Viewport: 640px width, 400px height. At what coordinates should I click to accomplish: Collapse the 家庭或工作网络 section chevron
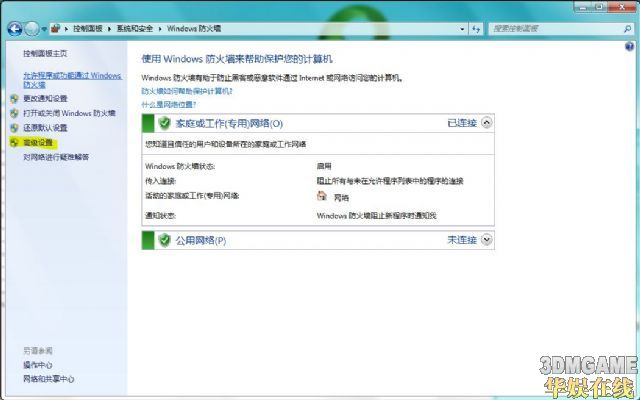point(487,123)
